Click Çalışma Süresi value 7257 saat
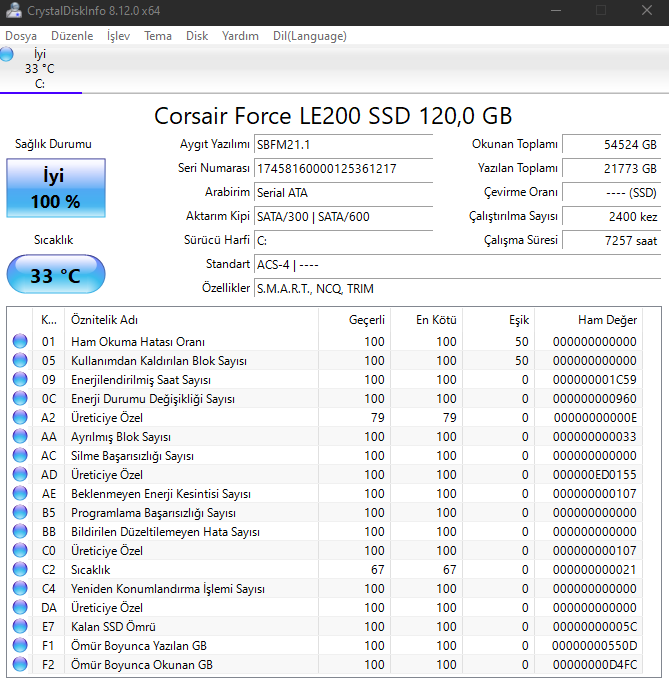 pyautogui.click(x=611, y=241)
